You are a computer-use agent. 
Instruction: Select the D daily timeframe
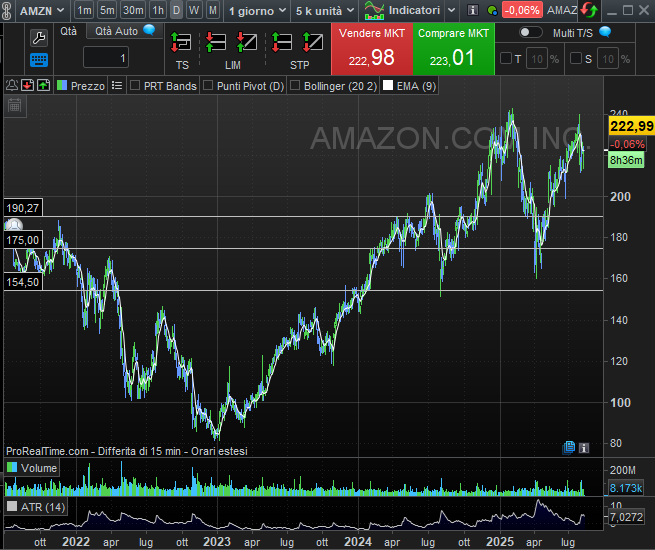pyautogui.click(x=176, y=10)
